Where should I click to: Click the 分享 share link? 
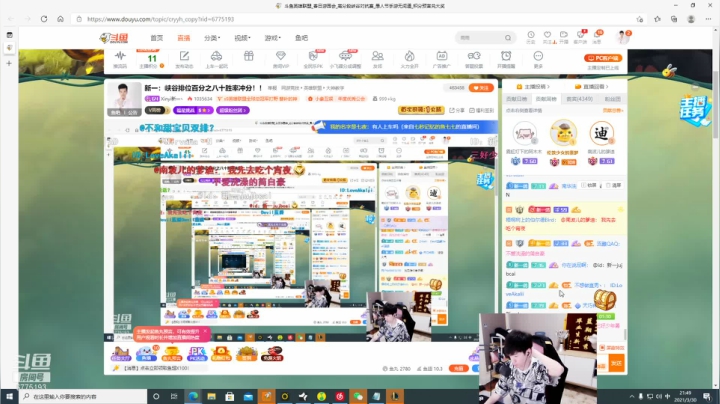click(x=457, y=110)
